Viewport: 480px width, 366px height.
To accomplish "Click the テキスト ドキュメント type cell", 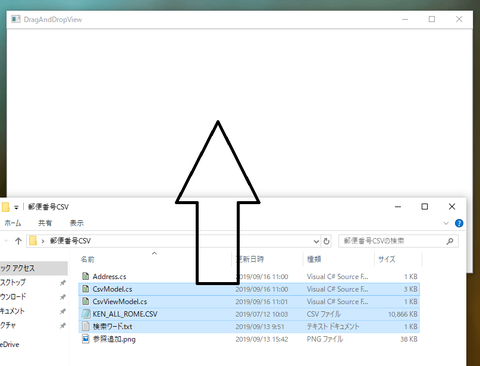I will click(x=333, y=327).
